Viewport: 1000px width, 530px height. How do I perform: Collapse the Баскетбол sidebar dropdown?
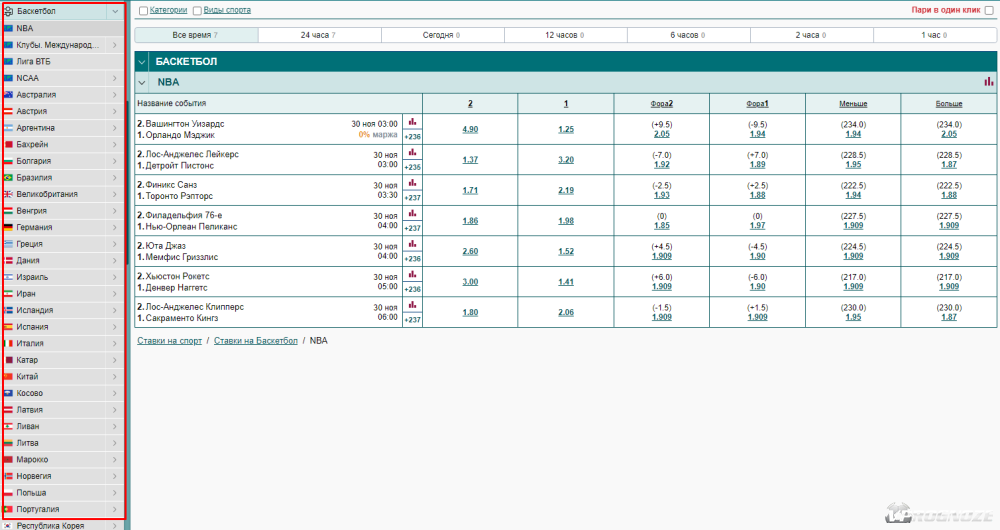coord(115,11)
